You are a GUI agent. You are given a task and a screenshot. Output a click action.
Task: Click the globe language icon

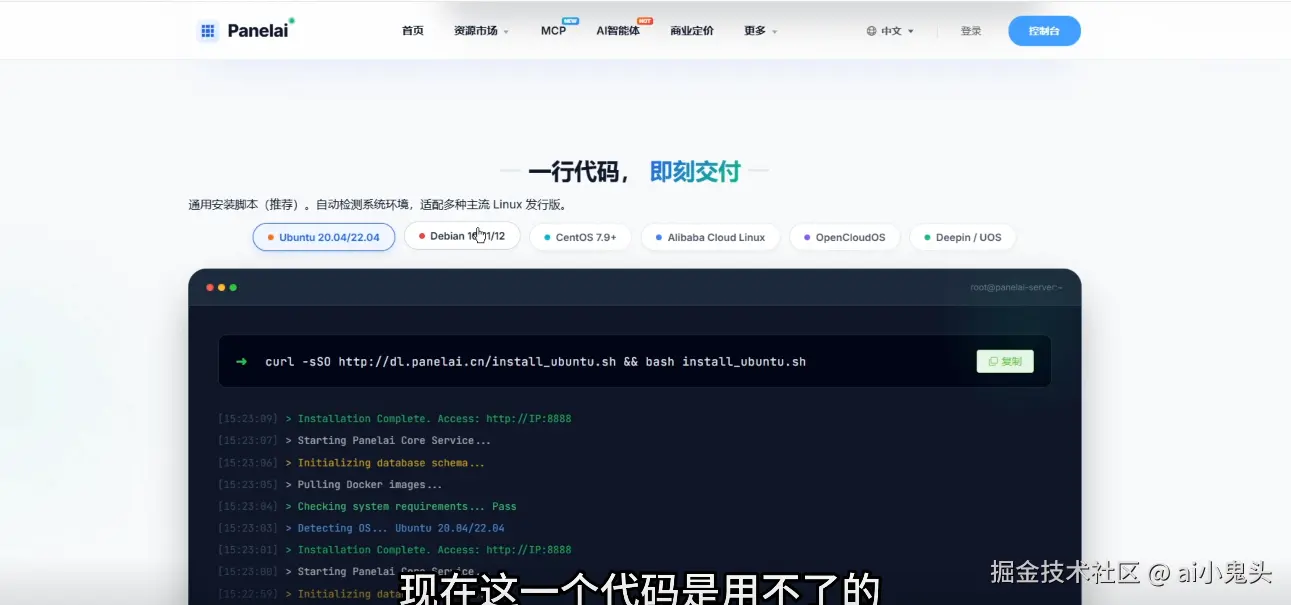[872, 31]
